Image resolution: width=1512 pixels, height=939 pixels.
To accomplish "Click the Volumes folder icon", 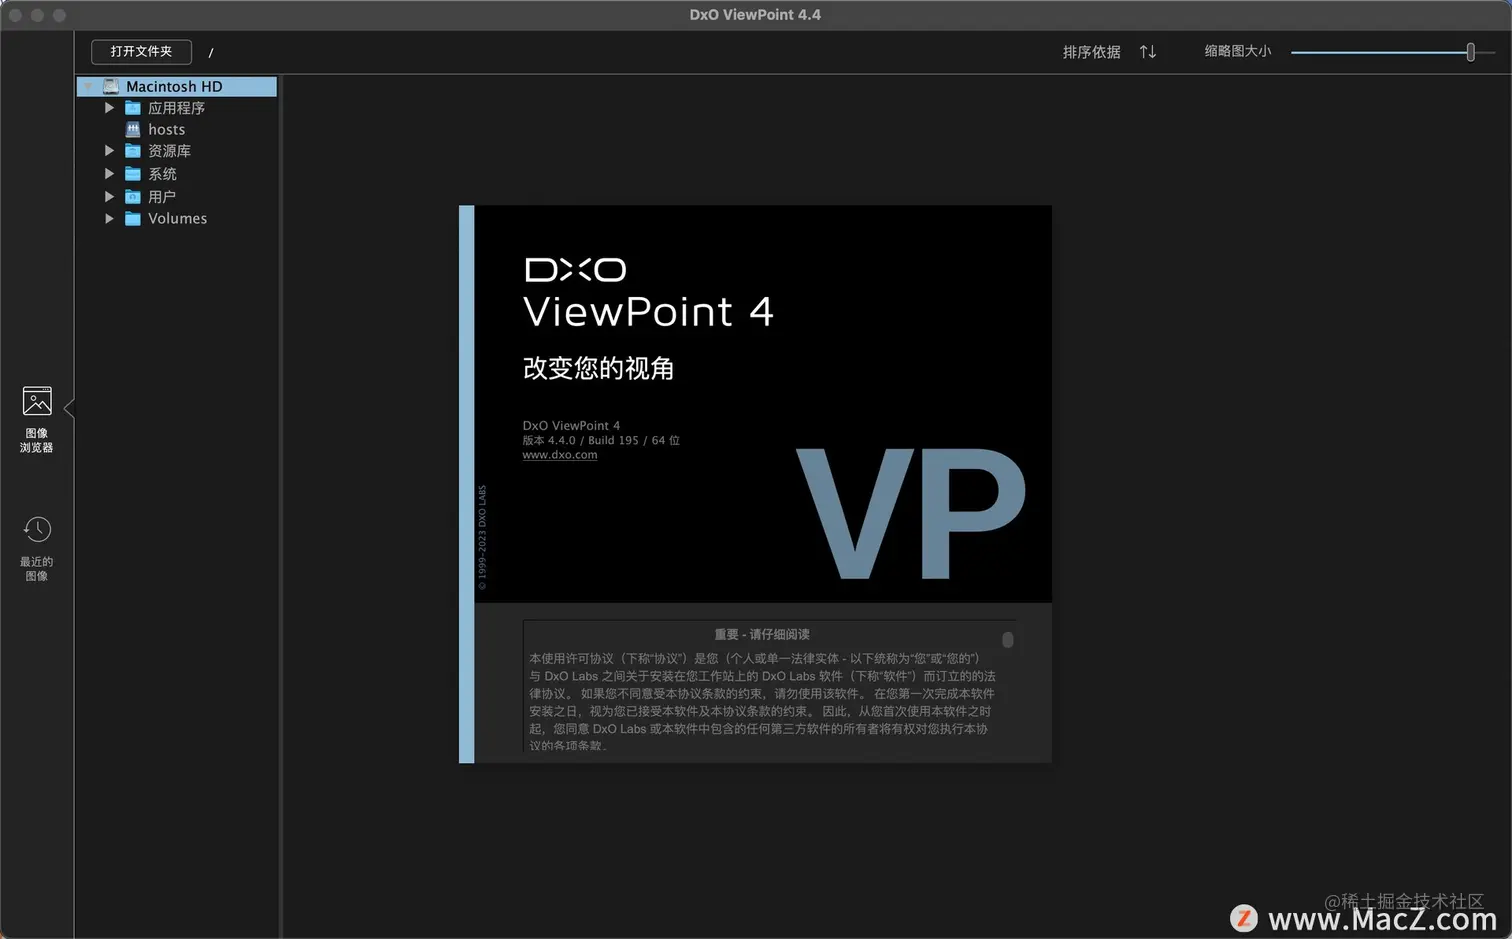I will pyautogui.click(x=133, y=218).
